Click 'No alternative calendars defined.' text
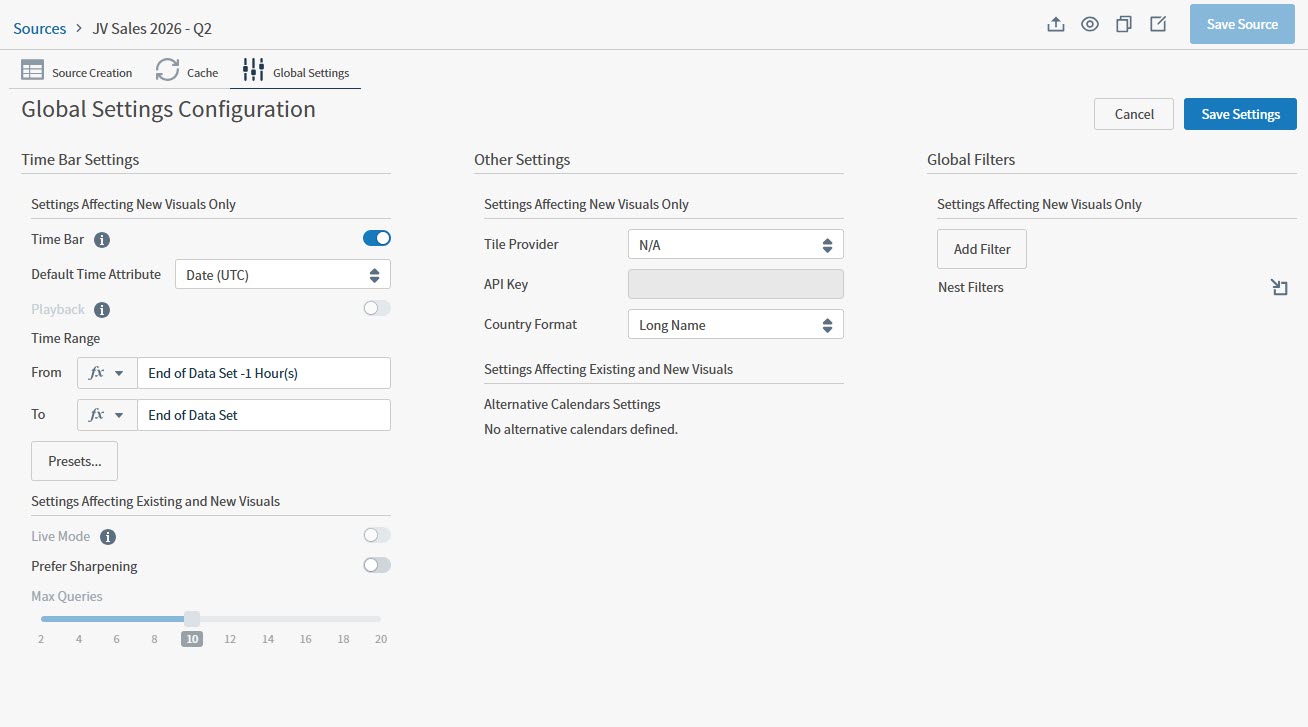 coord(581,429)
